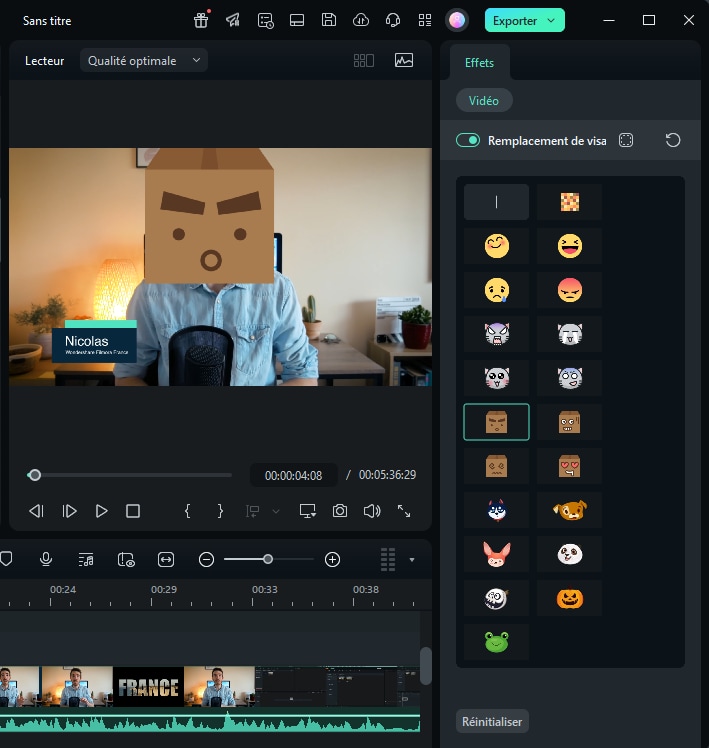
Task: Open the task list with clock icon
Action: click(265, 21)
